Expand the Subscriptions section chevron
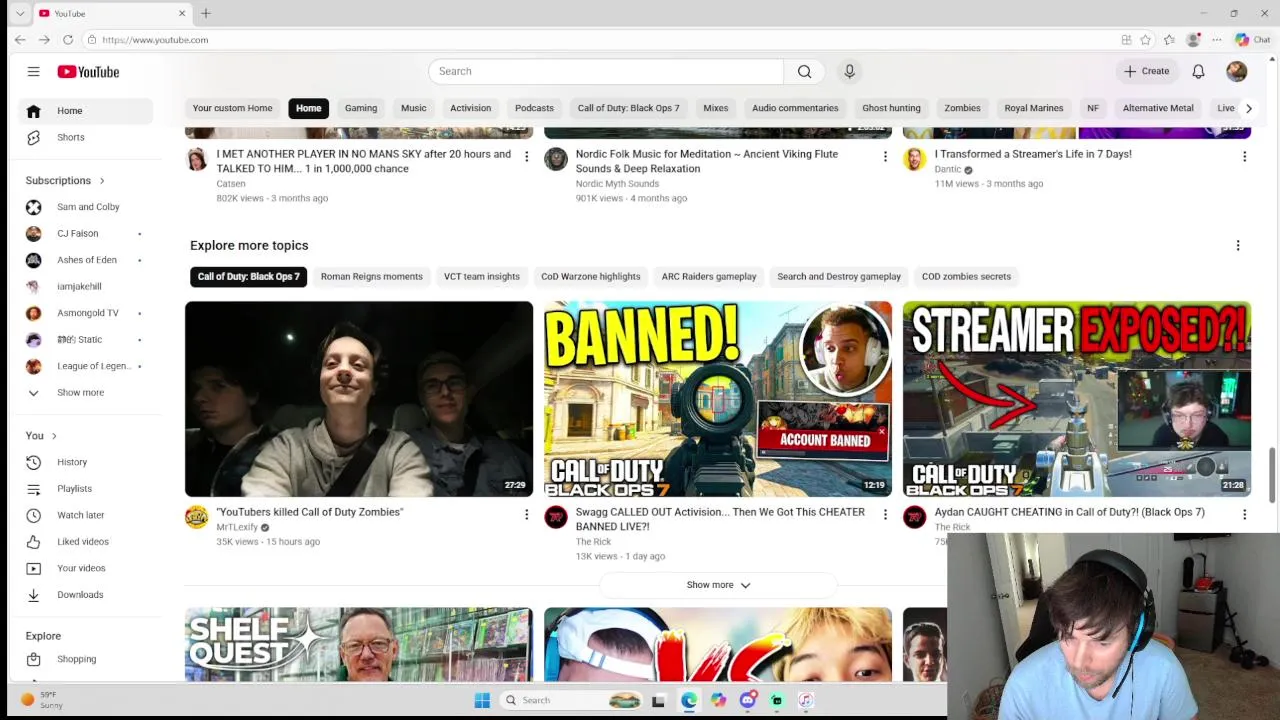Viewport: 1280px width, 720px height. [x=101, y=181]
